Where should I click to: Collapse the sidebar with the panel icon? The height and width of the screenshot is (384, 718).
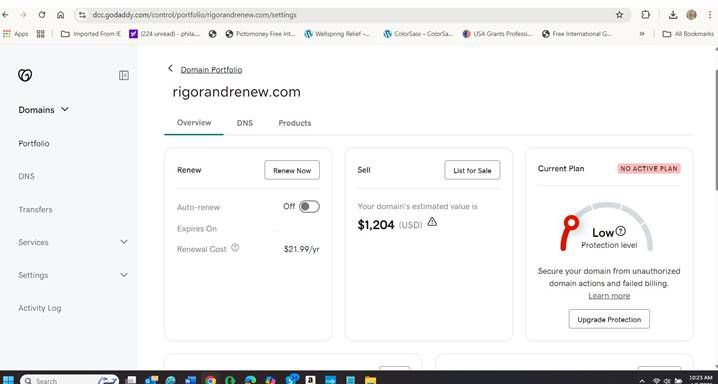coord(124,75)
